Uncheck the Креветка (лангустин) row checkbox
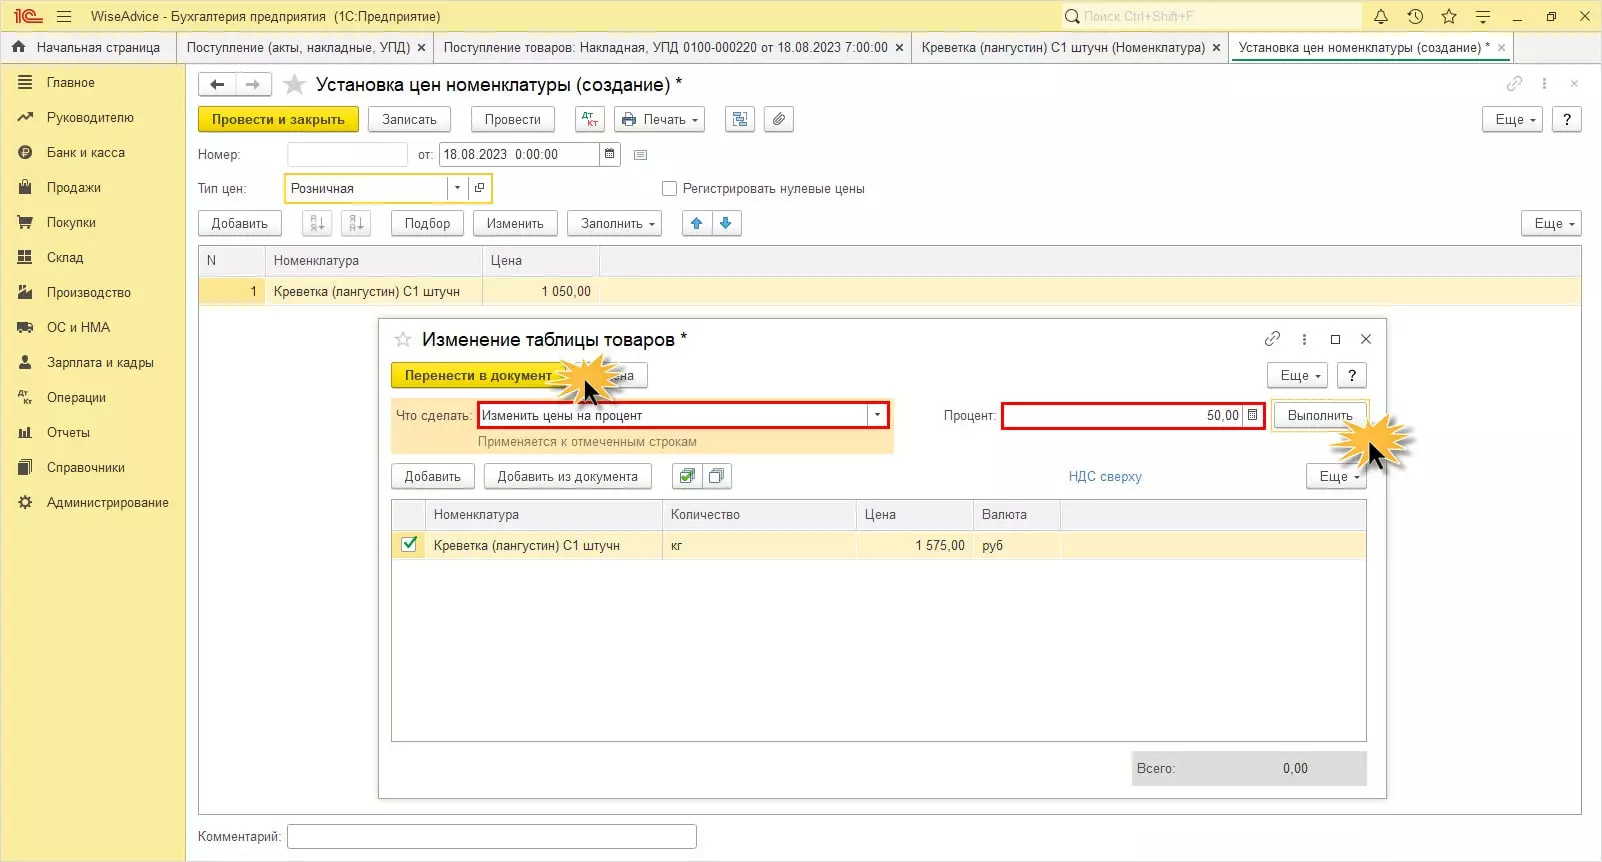Image resolution: width=1602 pixels, height=862 pixels. tap(409, 545)
